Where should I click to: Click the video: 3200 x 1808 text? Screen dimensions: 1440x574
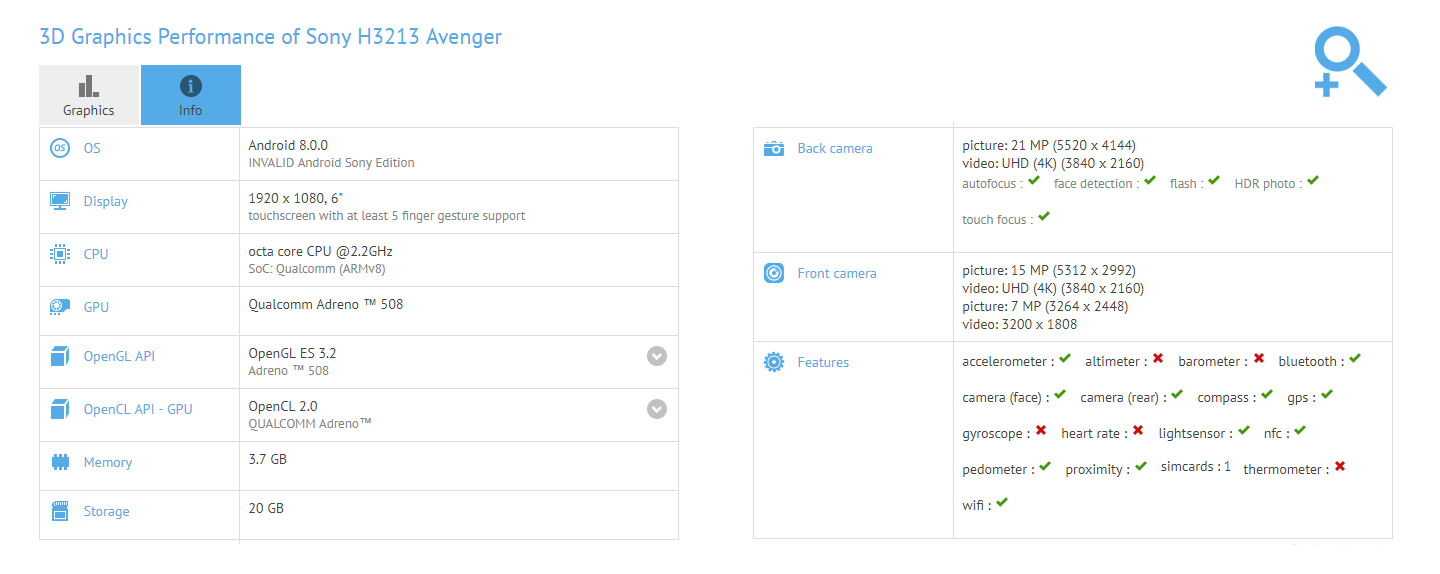[1020, 324]
